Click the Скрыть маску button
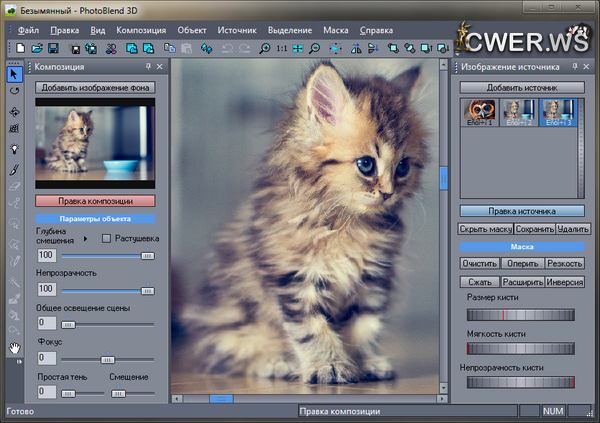This screenshot has height=423, width=600. (x=486, y=229)
